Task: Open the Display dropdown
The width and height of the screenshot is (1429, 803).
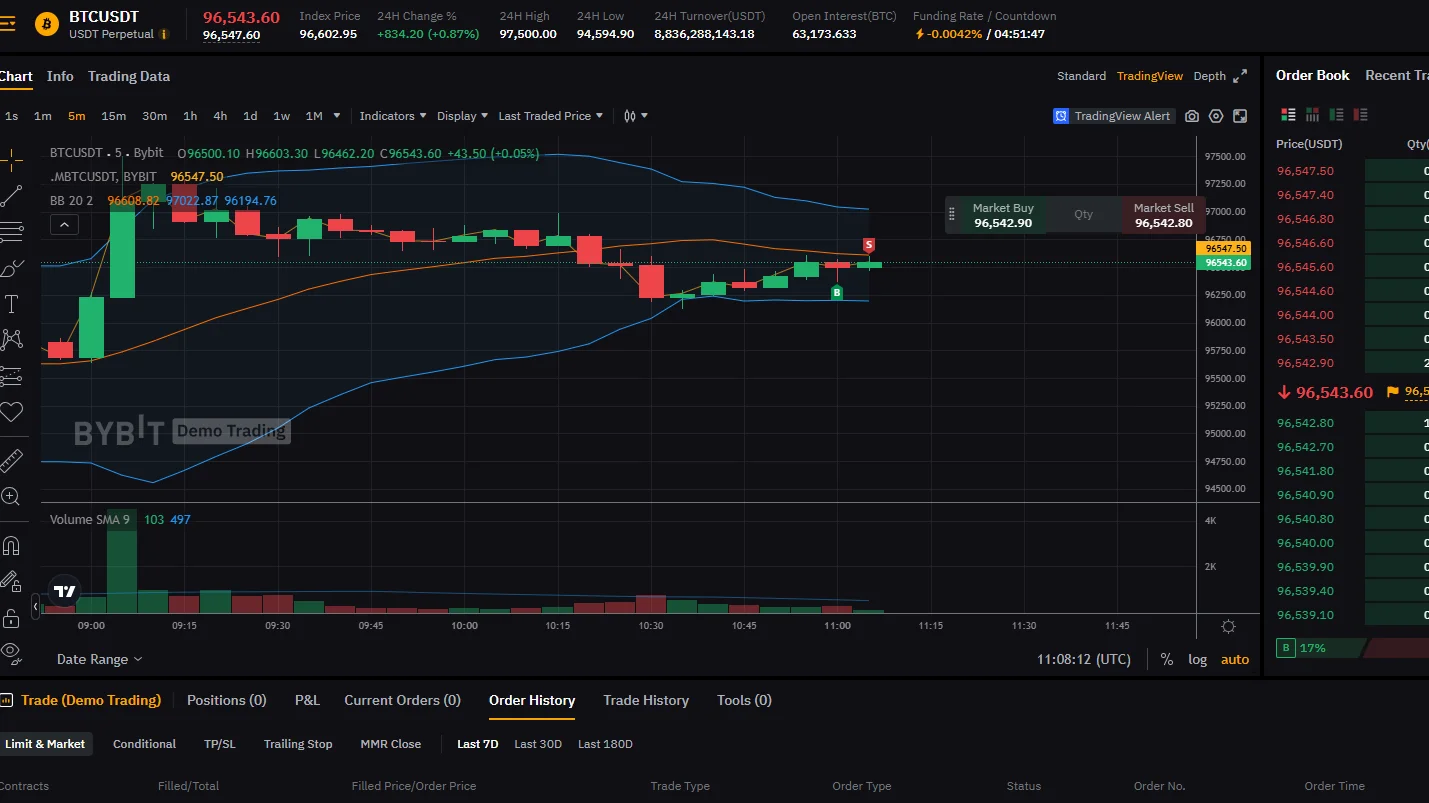Action: click(x=462, y=116)
